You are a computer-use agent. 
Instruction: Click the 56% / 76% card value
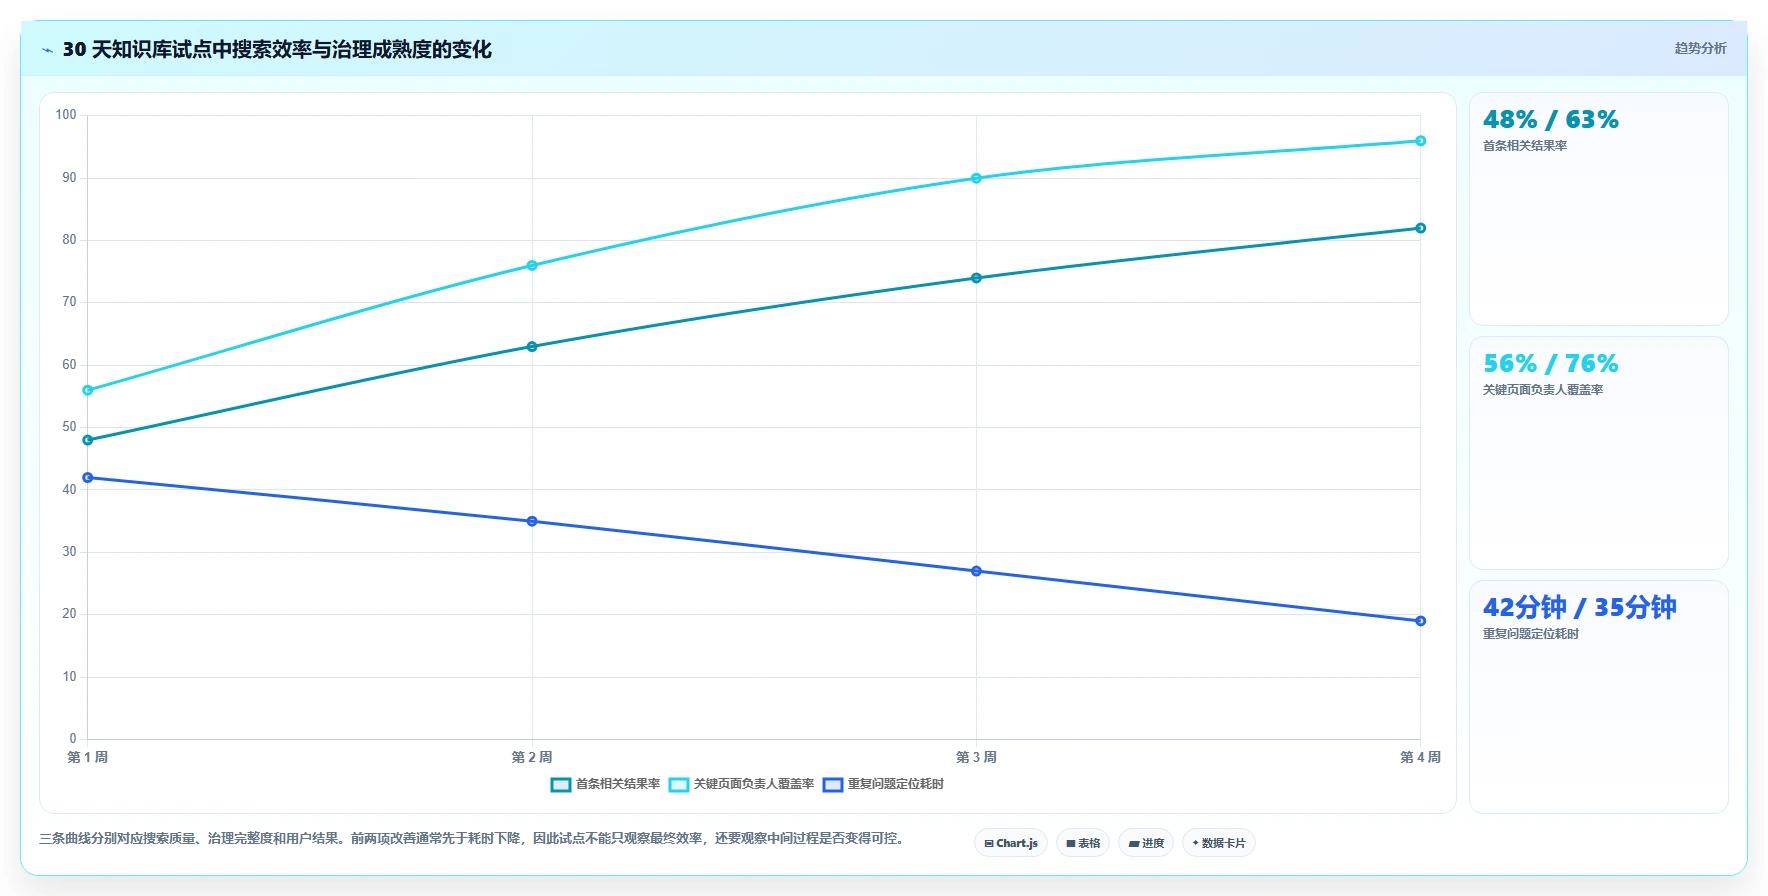click(1551, 364)
